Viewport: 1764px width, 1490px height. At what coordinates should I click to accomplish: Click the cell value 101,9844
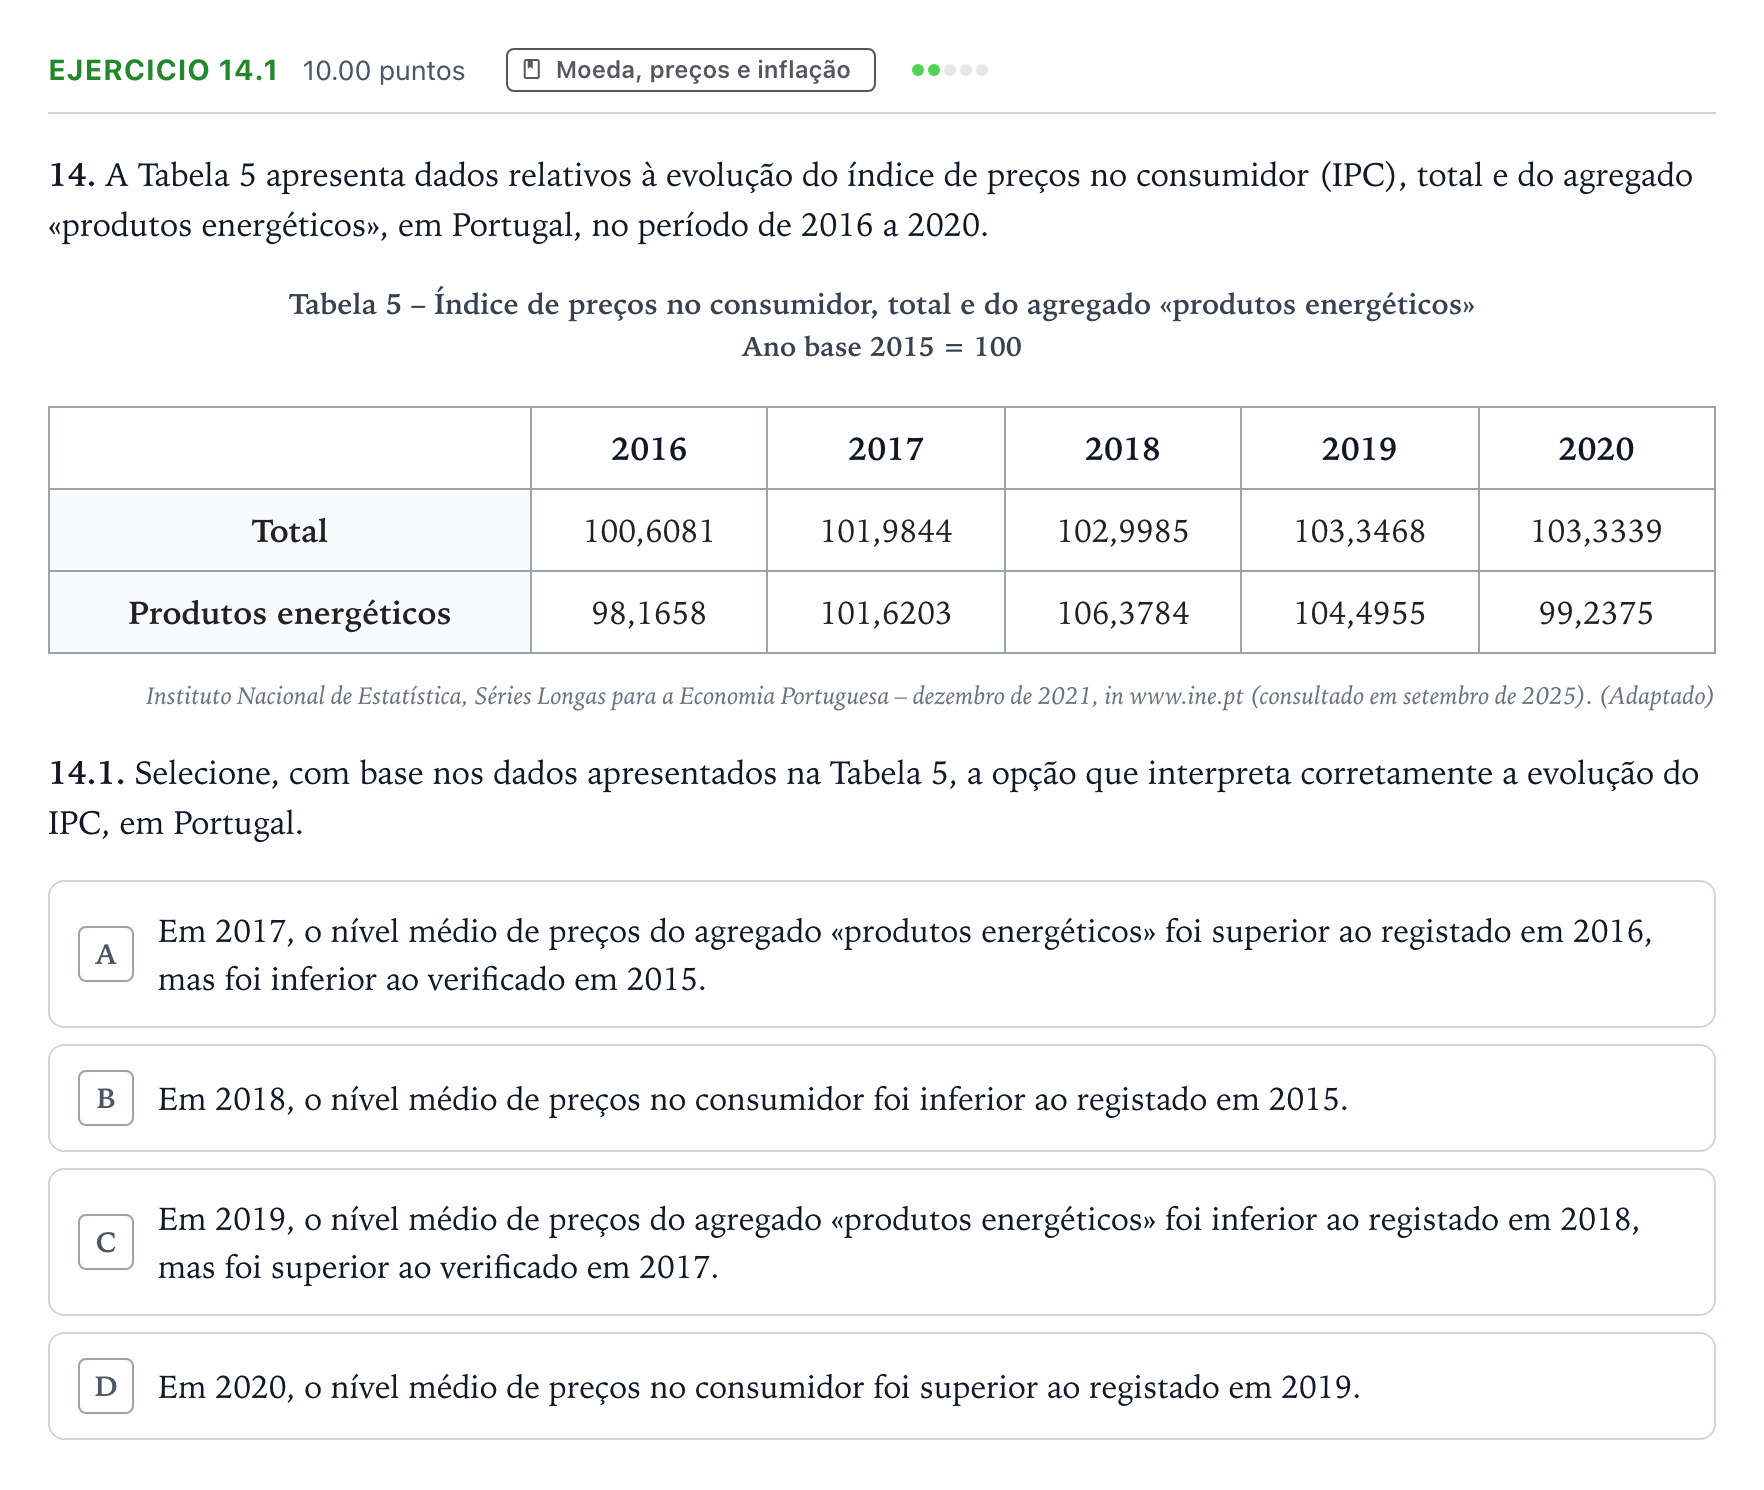tap(886, 531)
